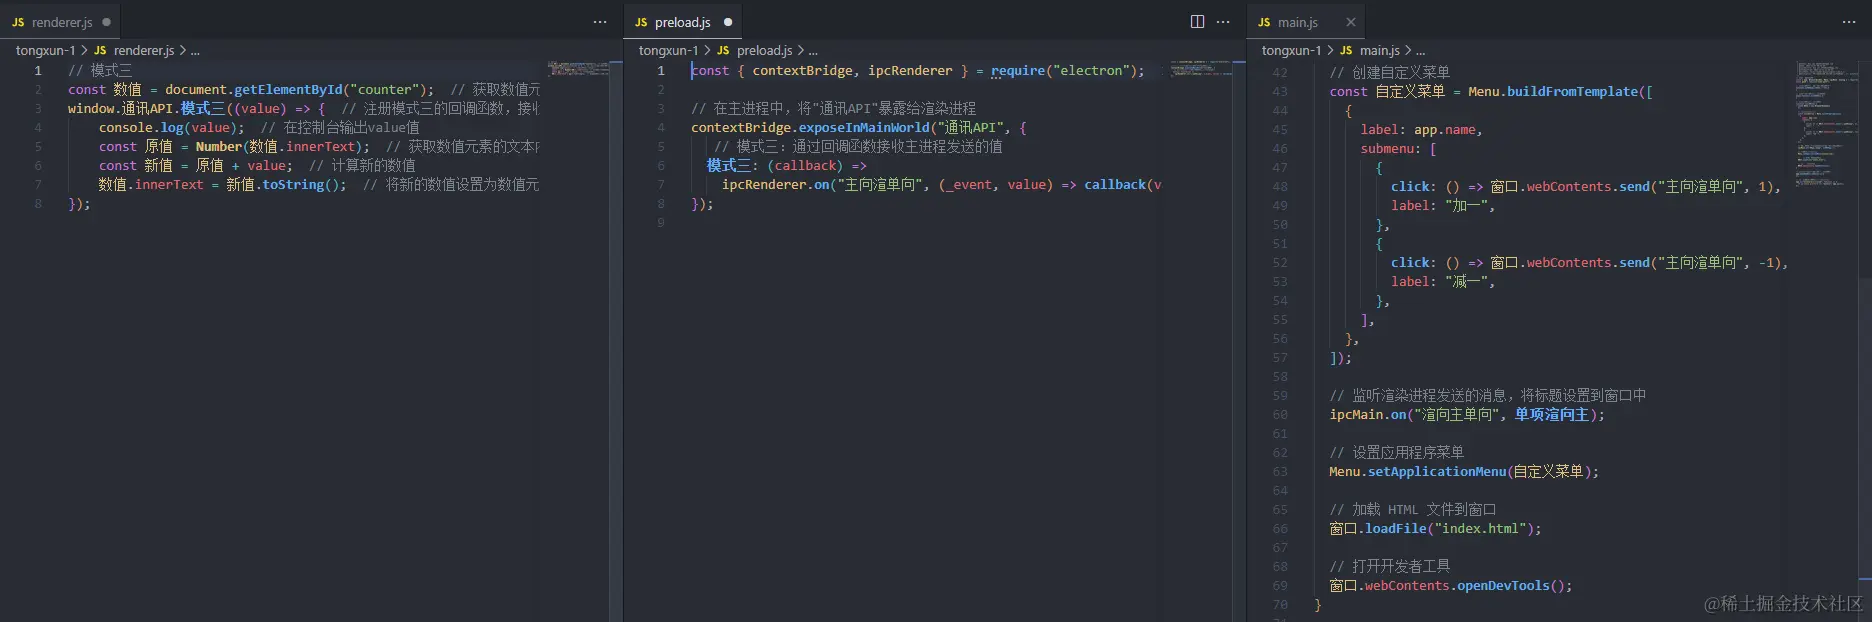Click '模式三' after window.通讯API in renderer.js

[x=203, y=108]
